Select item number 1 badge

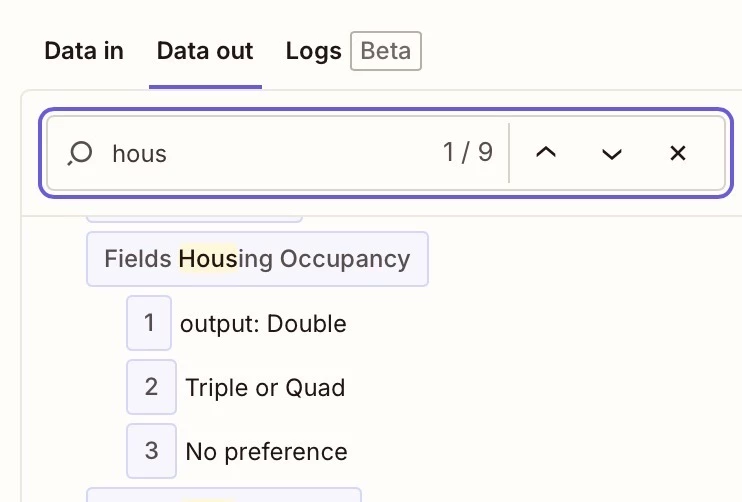[x=149, y=323]
